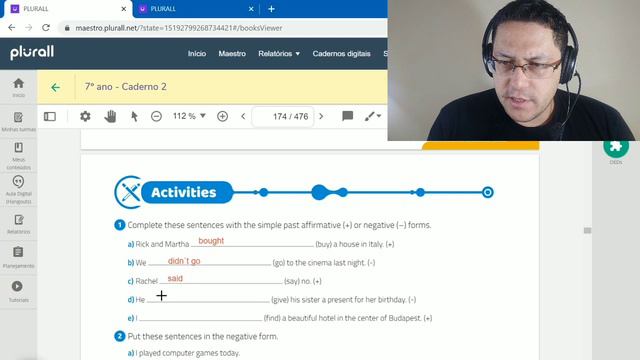Zoom out with minus button

(x=156, y=116)
